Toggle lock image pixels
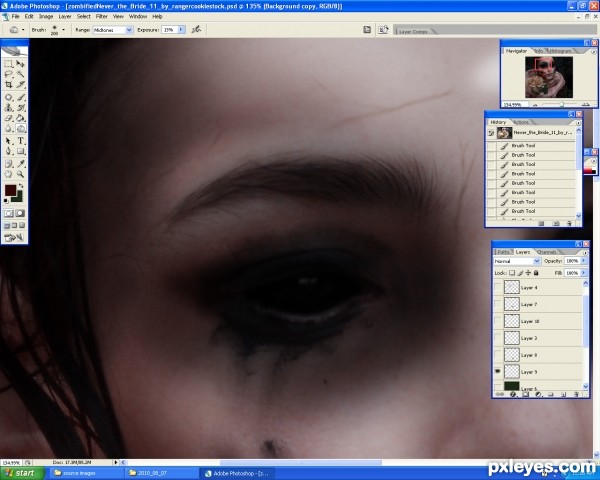600x480 pixels. (x=520, y=273)
